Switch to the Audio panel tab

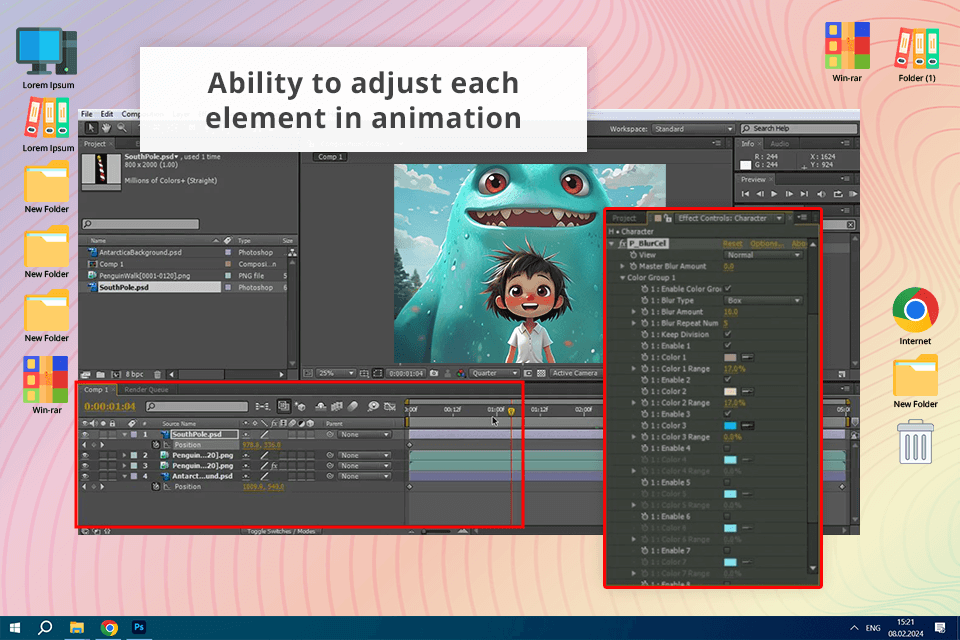tap(779, 144)
